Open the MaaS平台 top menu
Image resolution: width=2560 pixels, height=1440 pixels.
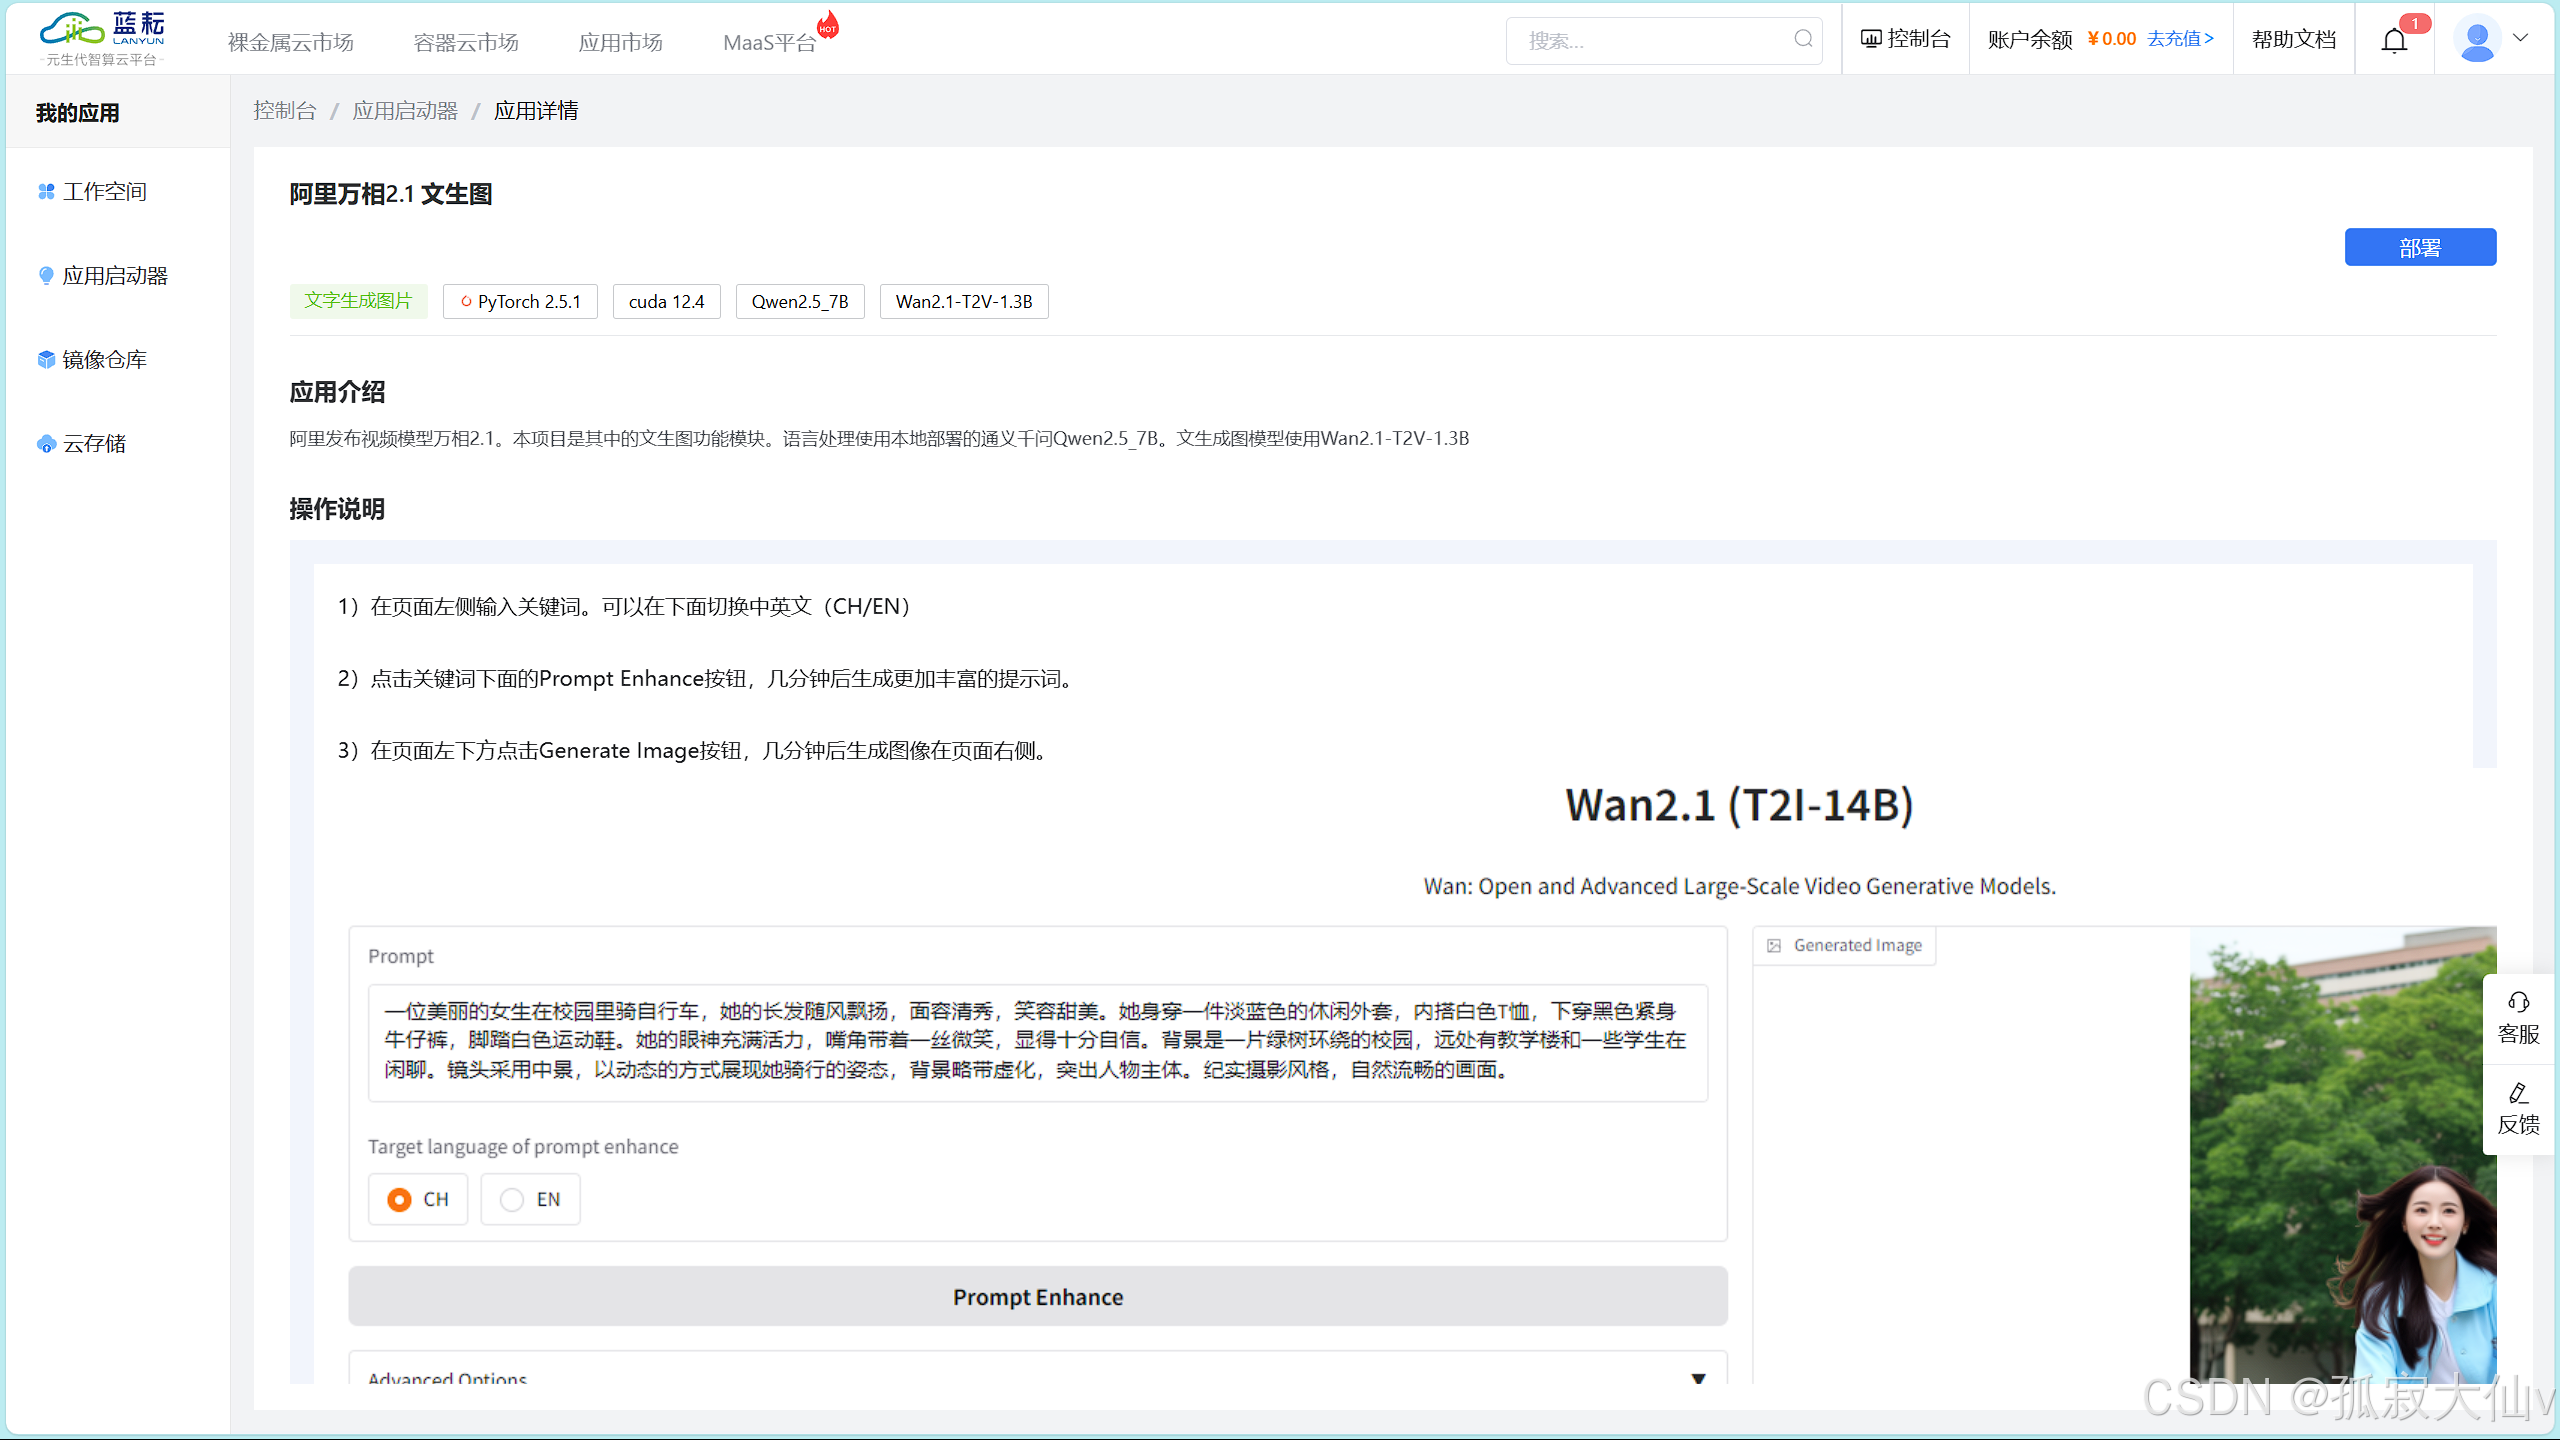[769, 42]
